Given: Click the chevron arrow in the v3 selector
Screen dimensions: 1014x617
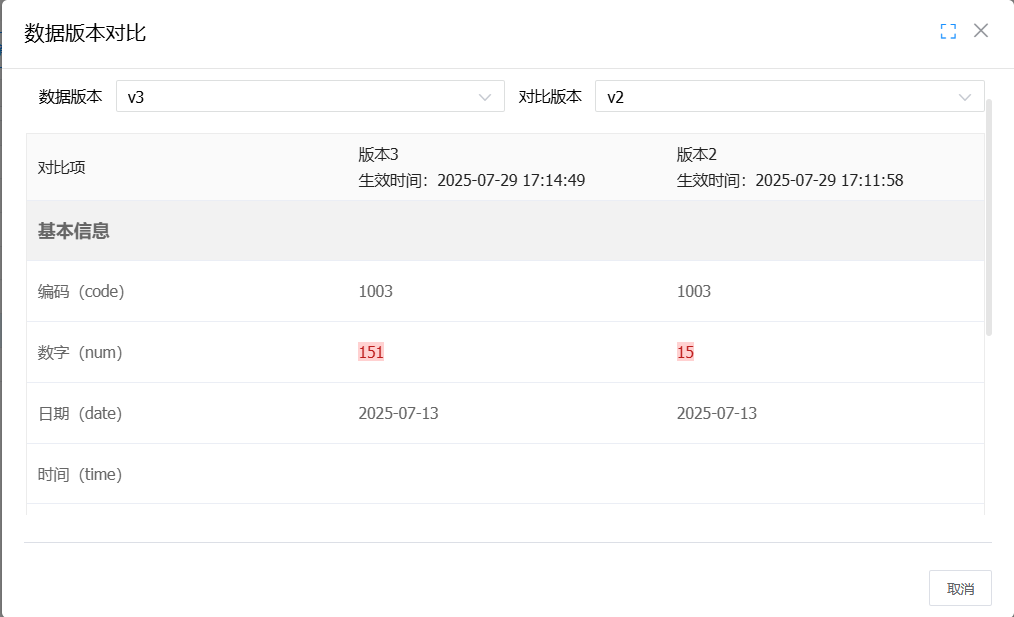Looking at the screenshot, I should [485, 97].
